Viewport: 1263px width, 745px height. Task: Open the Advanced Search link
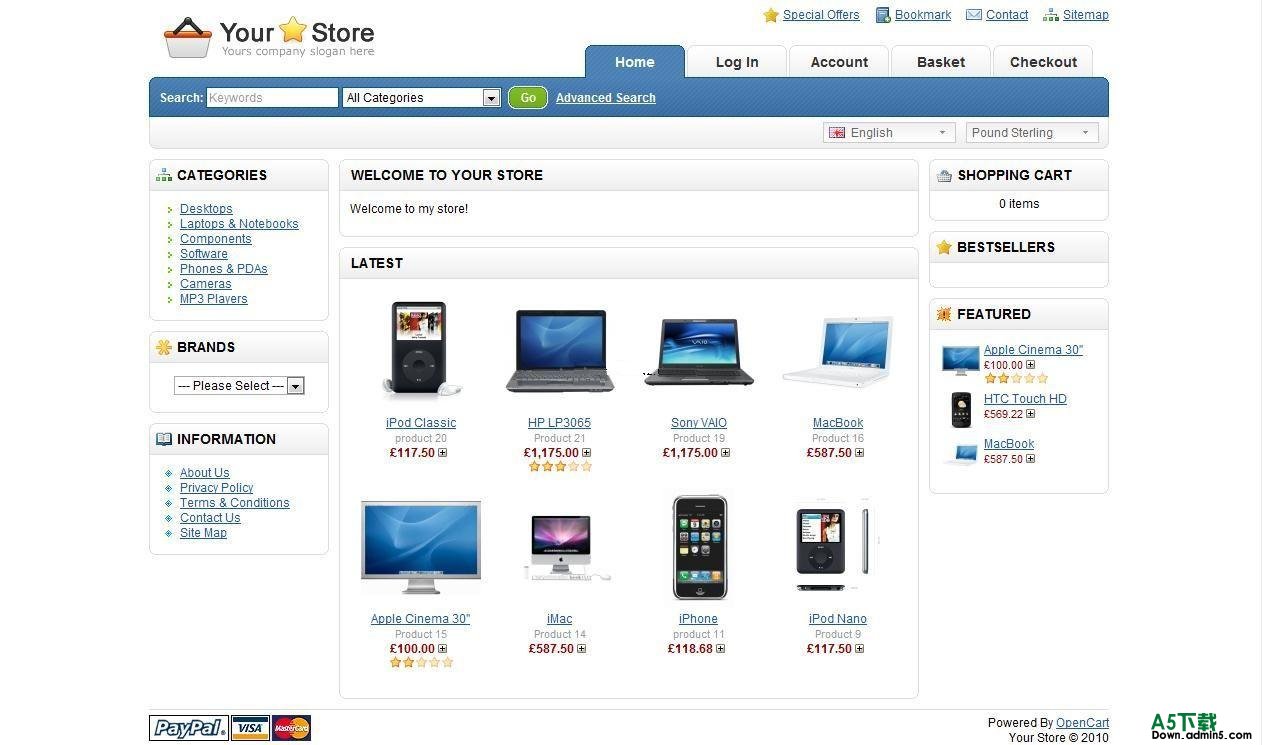click(606, 98)
